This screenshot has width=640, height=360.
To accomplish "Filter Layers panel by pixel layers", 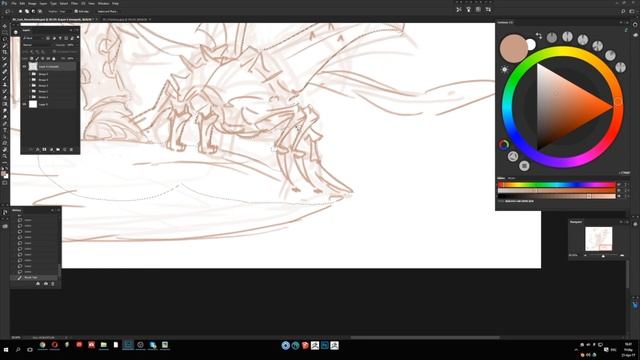I will click(48, 38).
